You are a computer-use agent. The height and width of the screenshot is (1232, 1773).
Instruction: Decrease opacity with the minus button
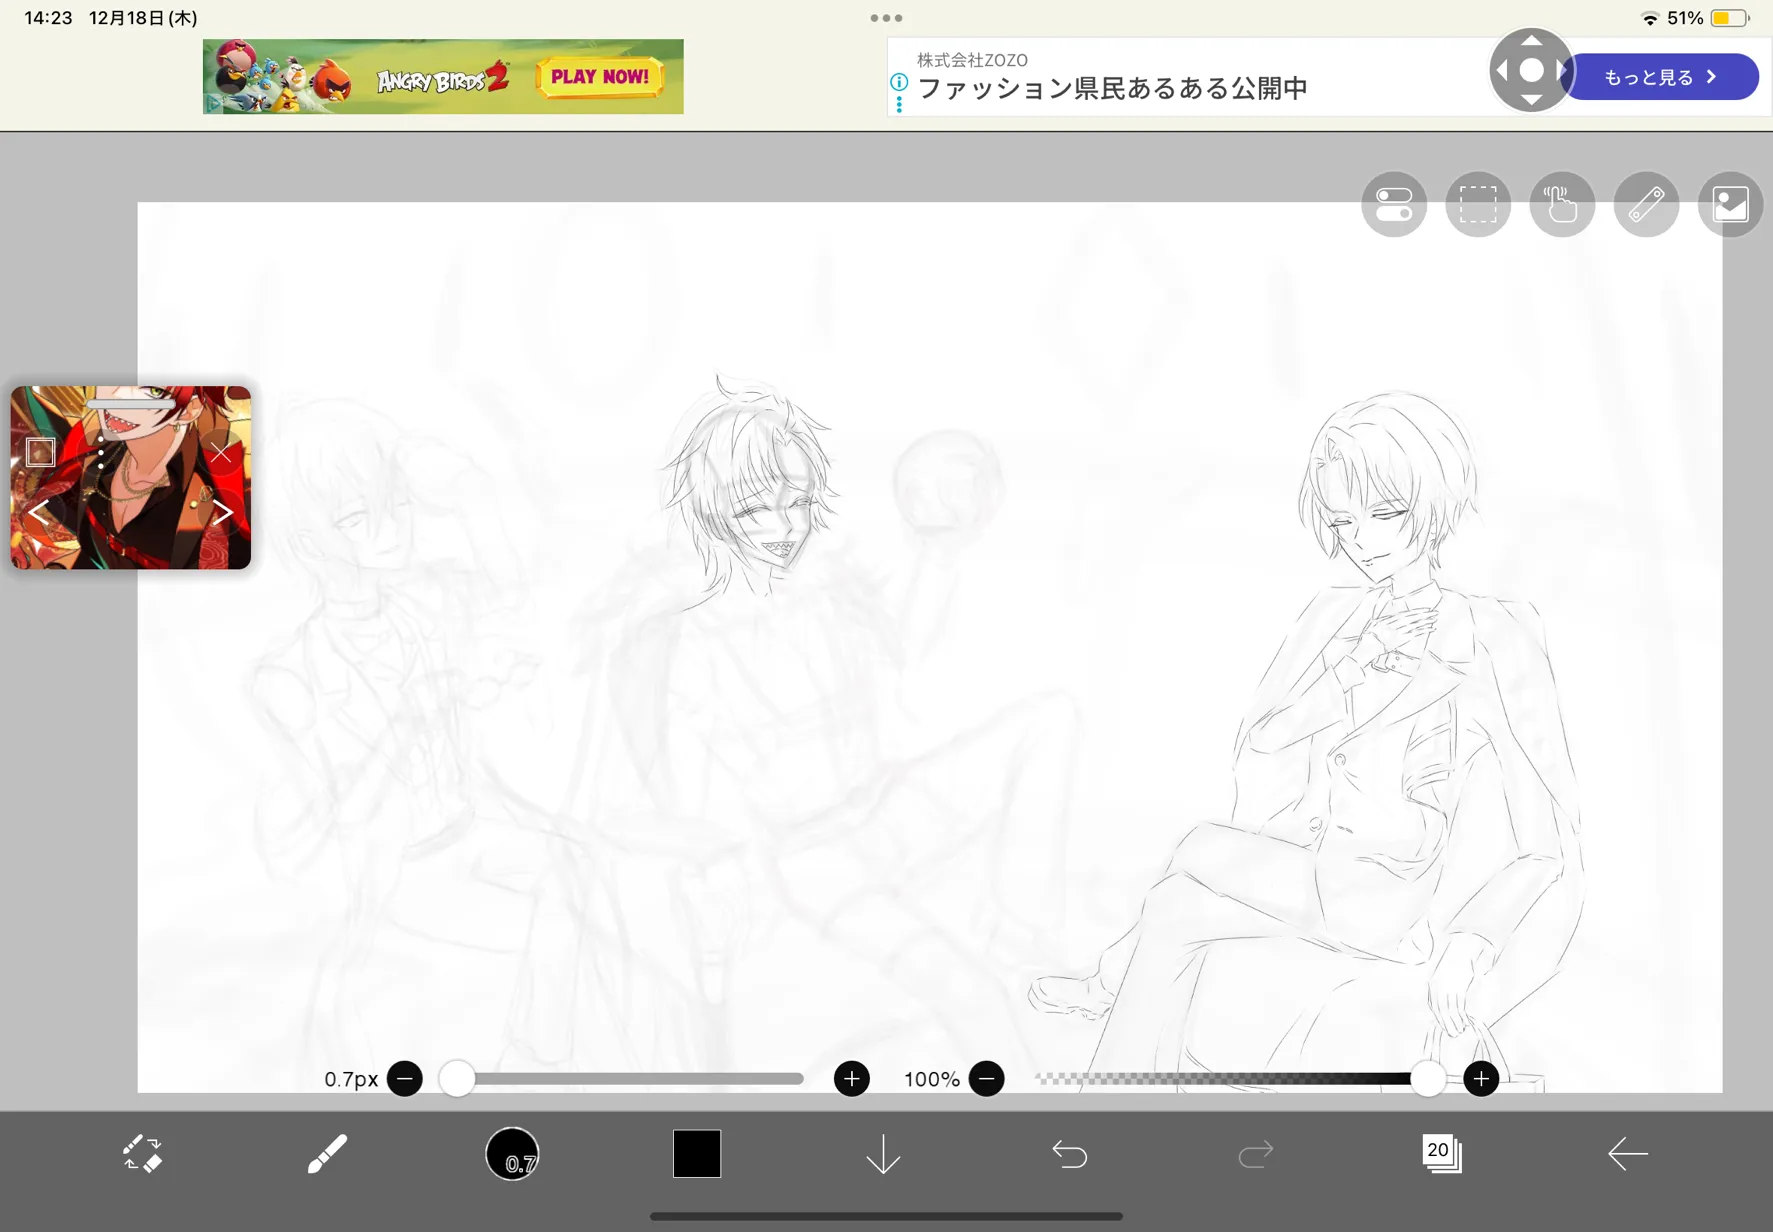pos(987,1079)
